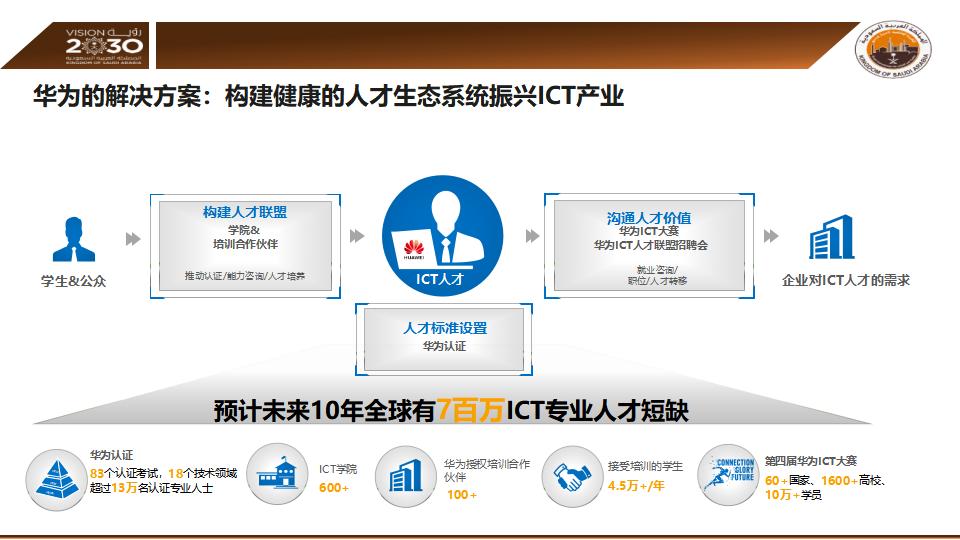Click the arrow before the ICT talent circle
The image size is (960, 540).
tap(357, 236)
